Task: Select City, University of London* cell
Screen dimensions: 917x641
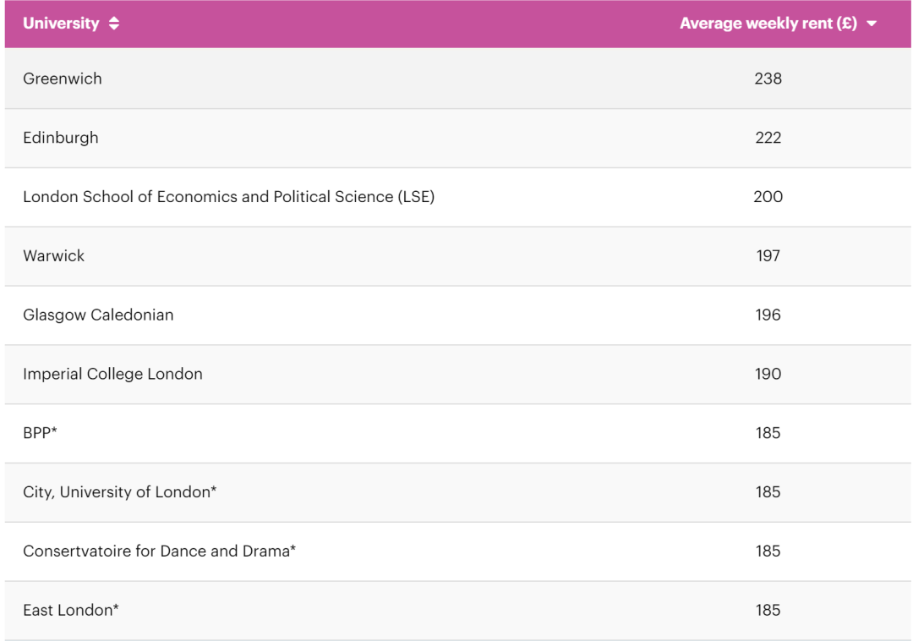Action: [120, 492]
